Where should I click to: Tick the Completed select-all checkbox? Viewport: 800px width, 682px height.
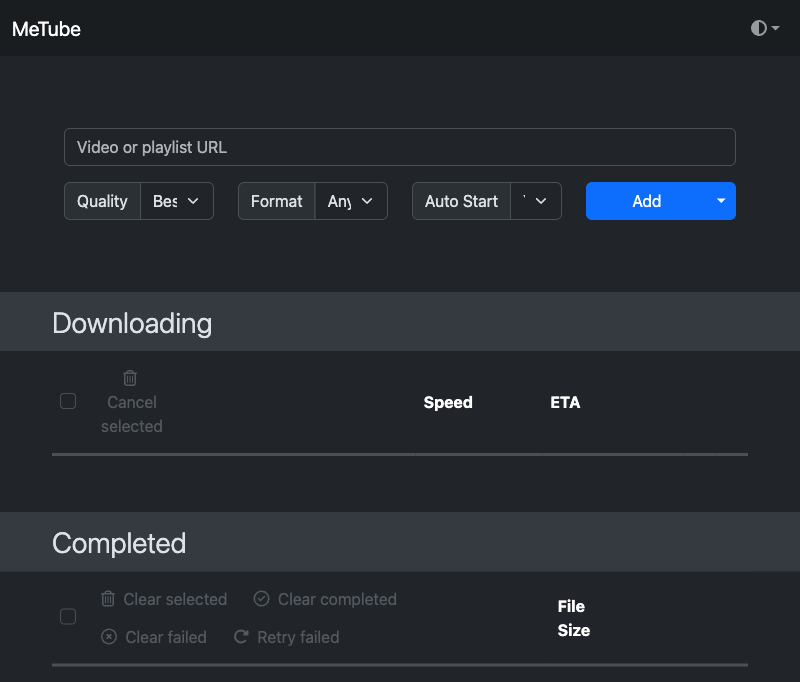(68, 616)
